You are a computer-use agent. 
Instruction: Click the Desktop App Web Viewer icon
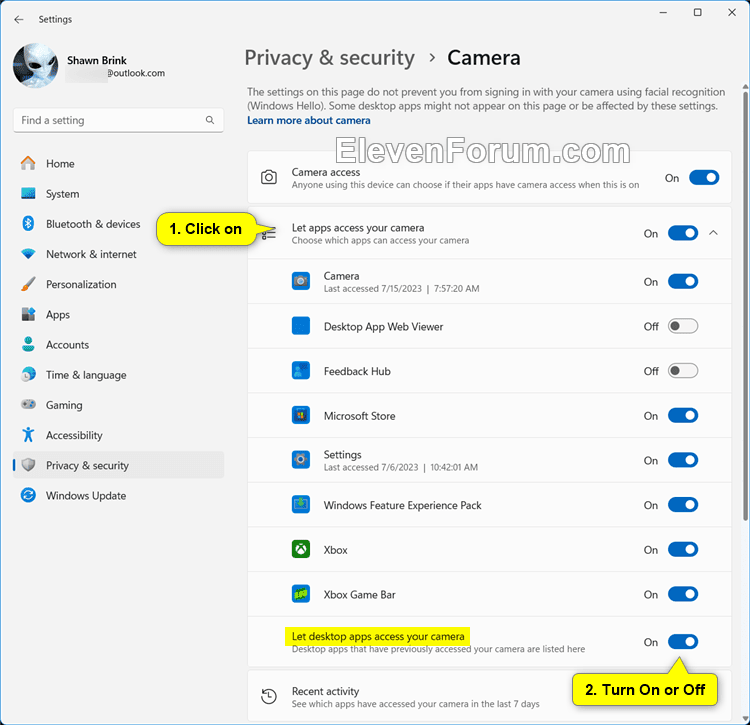pyautogui.click(x=301, y=326)
